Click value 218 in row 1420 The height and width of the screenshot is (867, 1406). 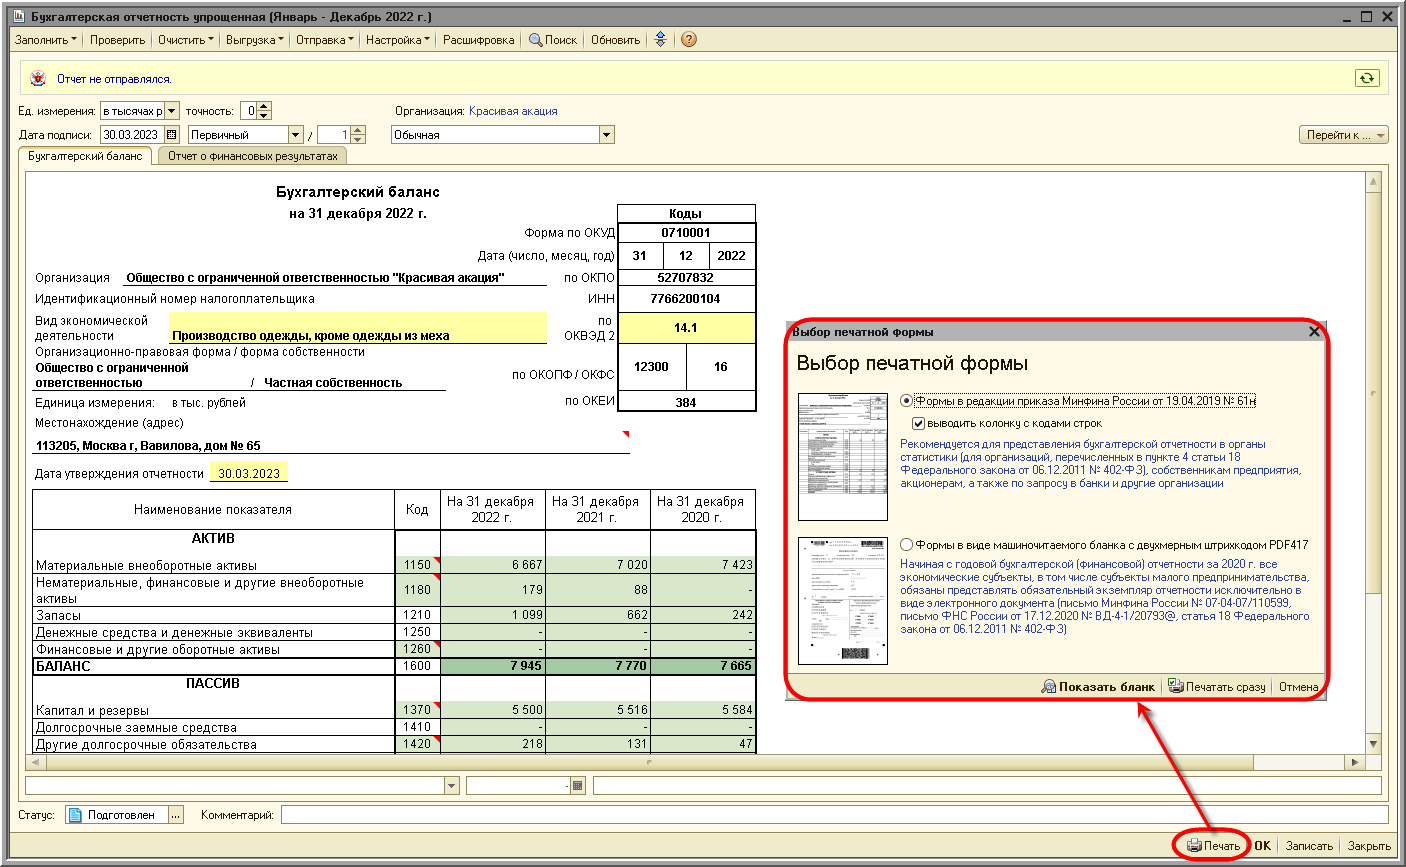coord(493,744)
